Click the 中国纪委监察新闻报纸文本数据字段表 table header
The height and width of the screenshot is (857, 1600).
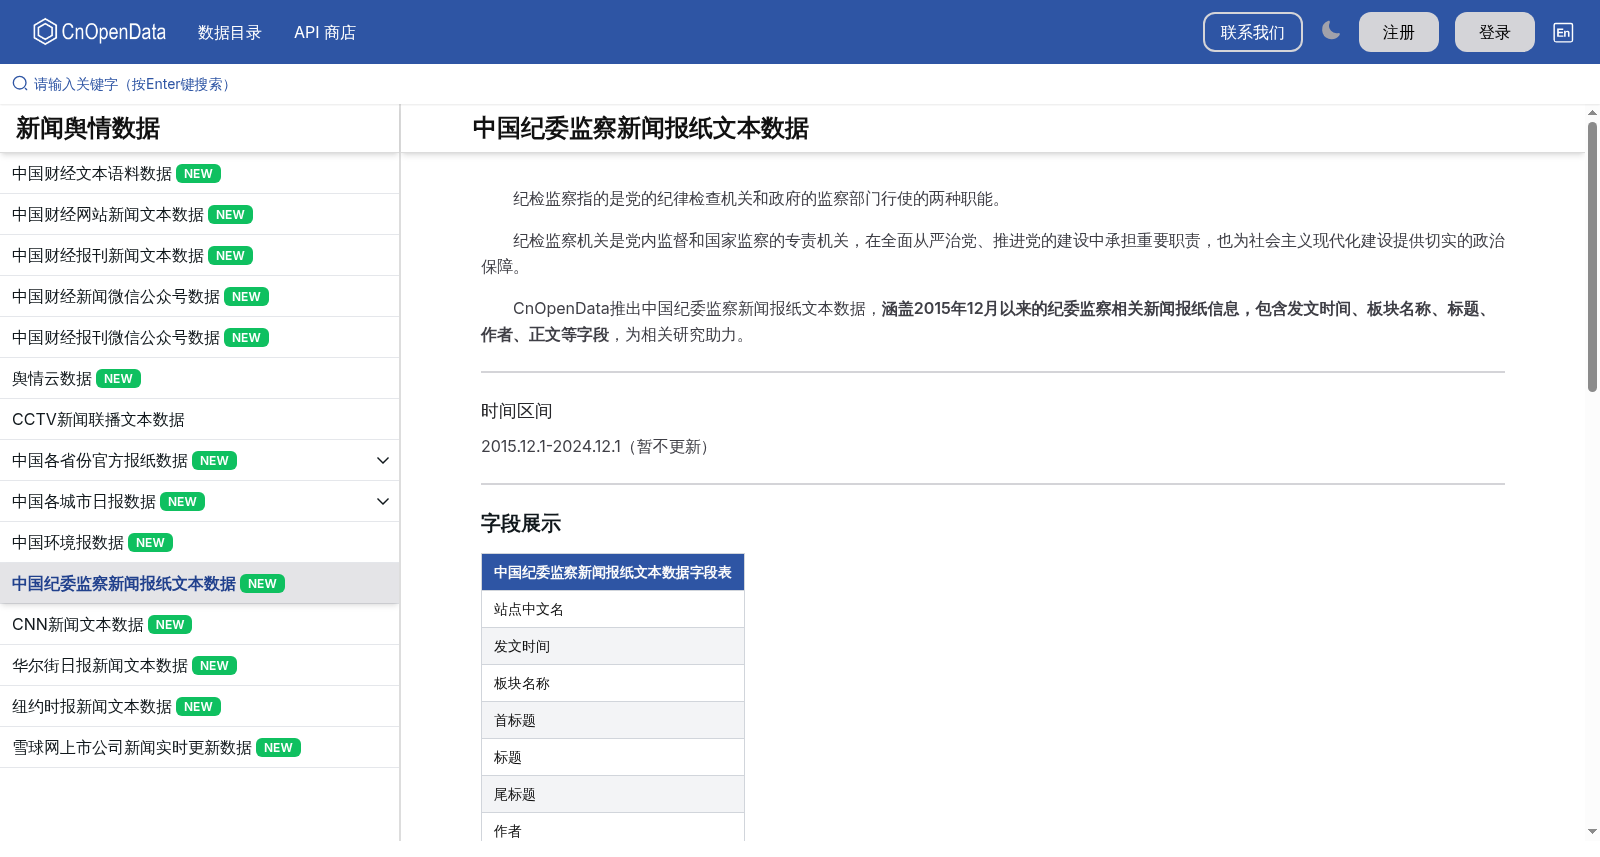pyautogui.click(x=613, y=572)
